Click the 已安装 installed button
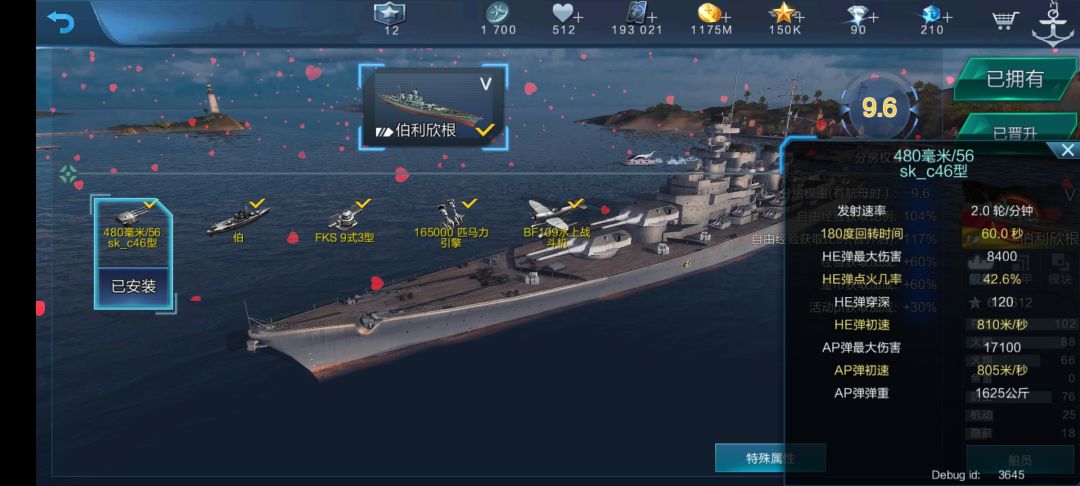The height and width of the screenshot is (486, 1080). 133,286
